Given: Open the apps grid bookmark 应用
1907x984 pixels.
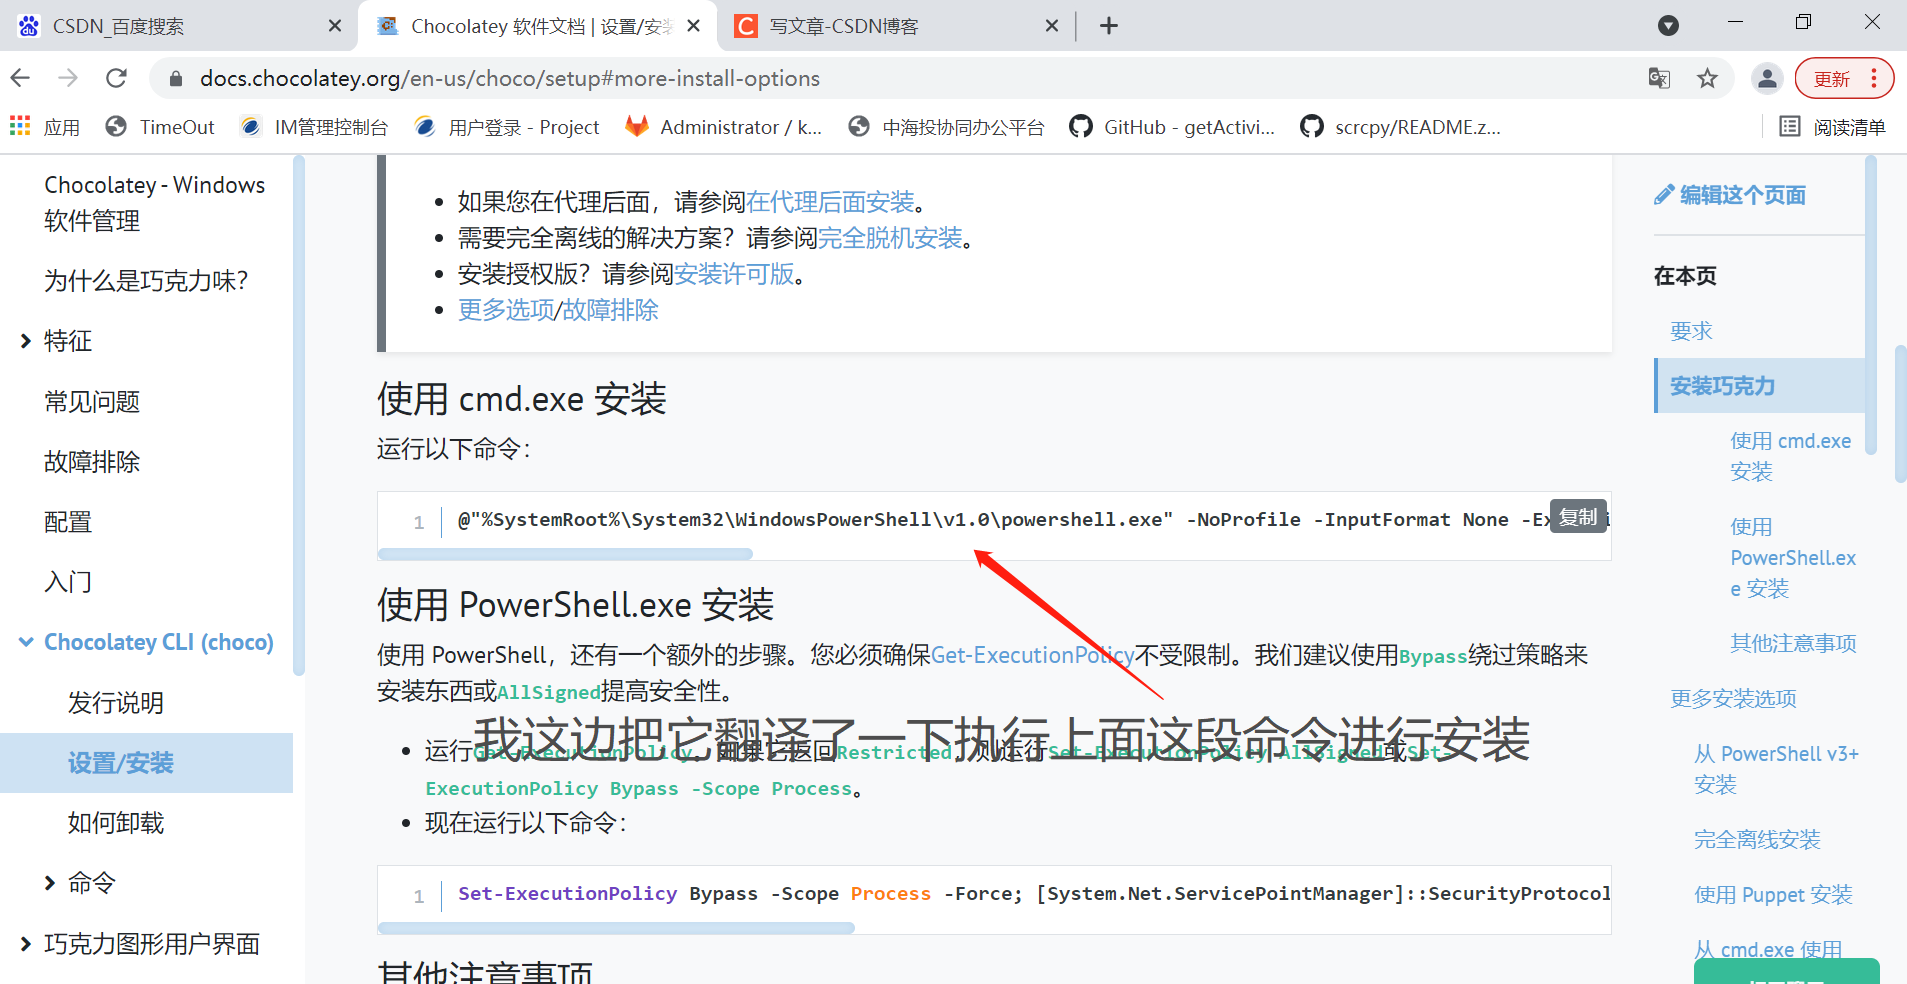Looking at the screenshot, I should pos(45,127).
